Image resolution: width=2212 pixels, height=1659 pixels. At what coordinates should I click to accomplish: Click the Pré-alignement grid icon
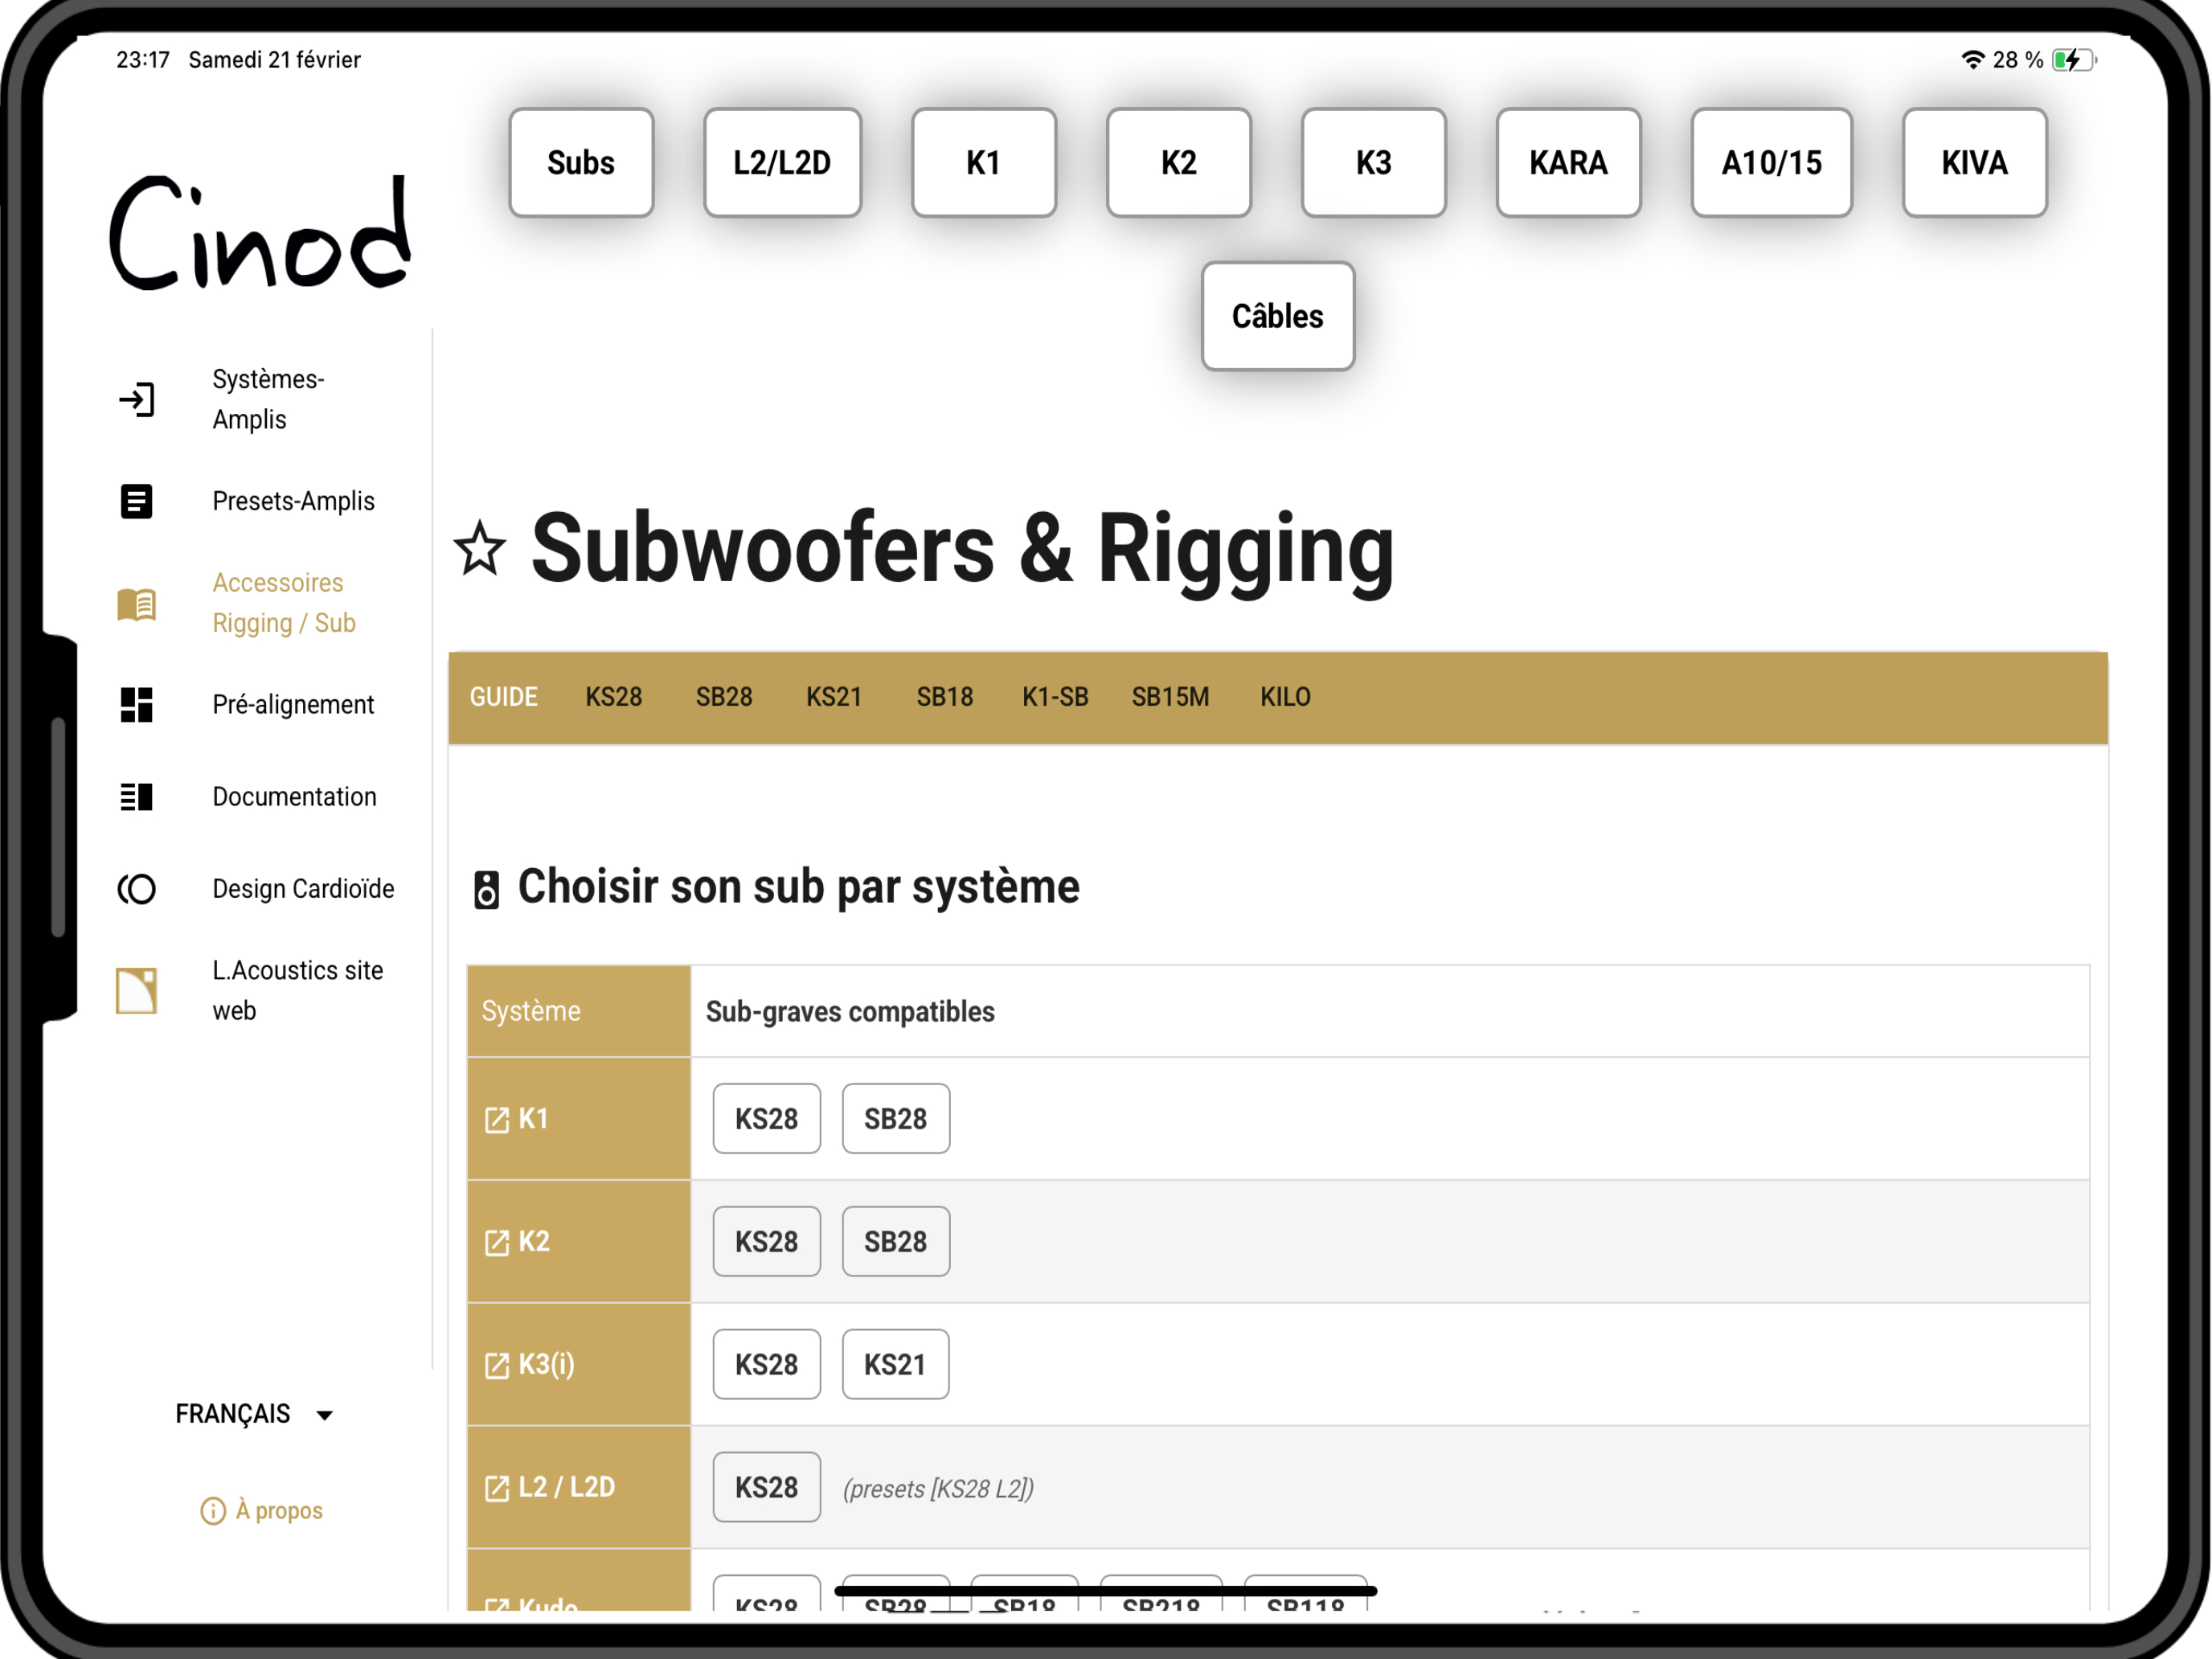click(137, 705)
